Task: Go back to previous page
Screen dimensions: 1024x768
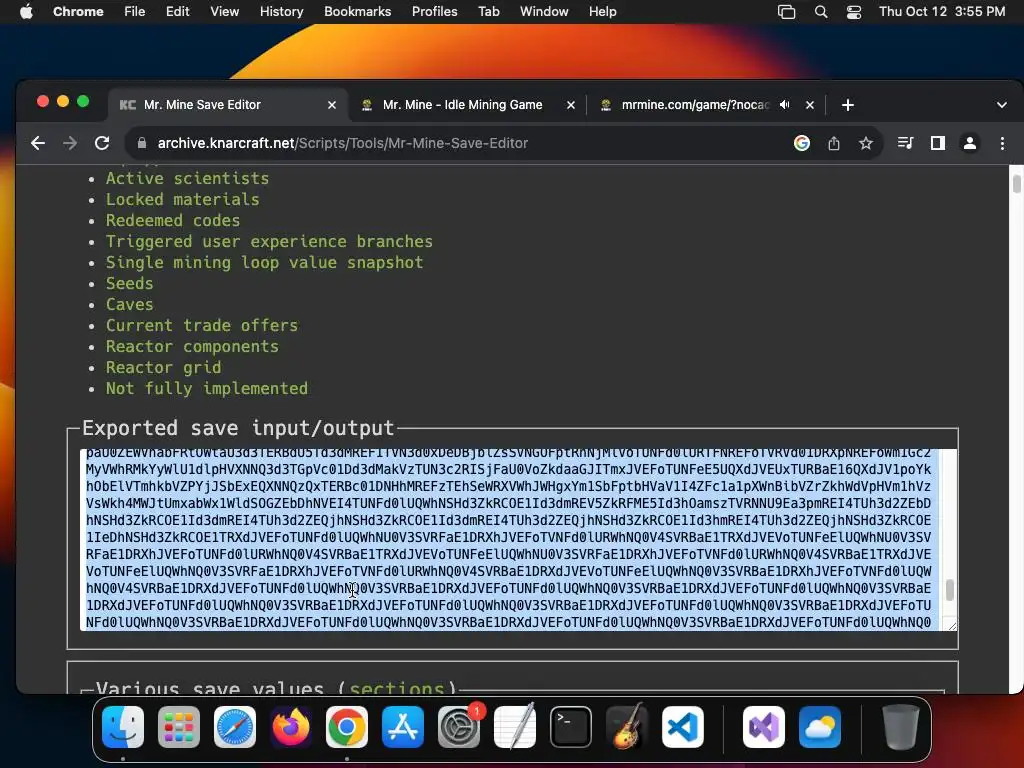Action: (x=38, y=143)
